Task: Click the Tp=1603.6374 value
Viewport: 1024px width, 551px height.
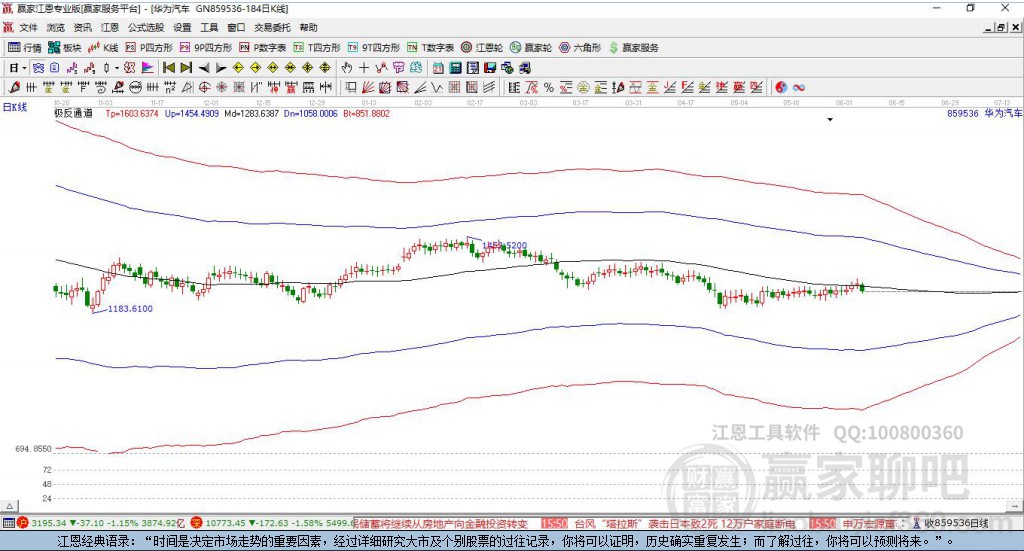Action: (x=132, y=114)
